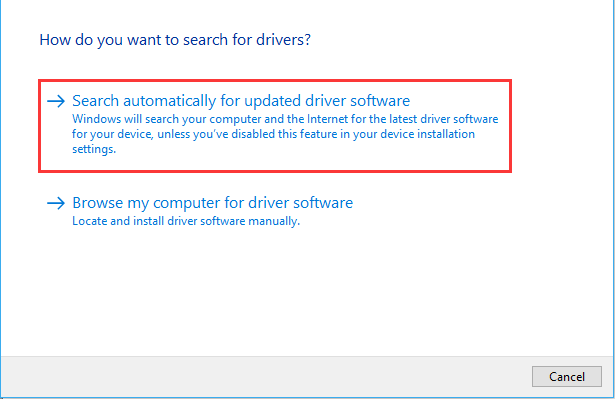This screenshot has height=399, width=615.
Task: Click the arrow icon beside Search automatically
Action: click(x=56, y=101)
